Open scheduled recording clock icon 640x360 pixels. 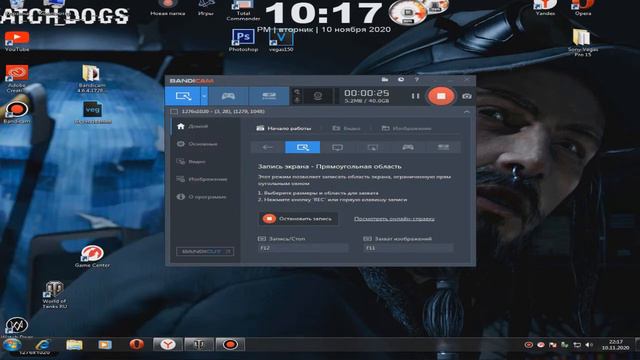tap(401, 80)
